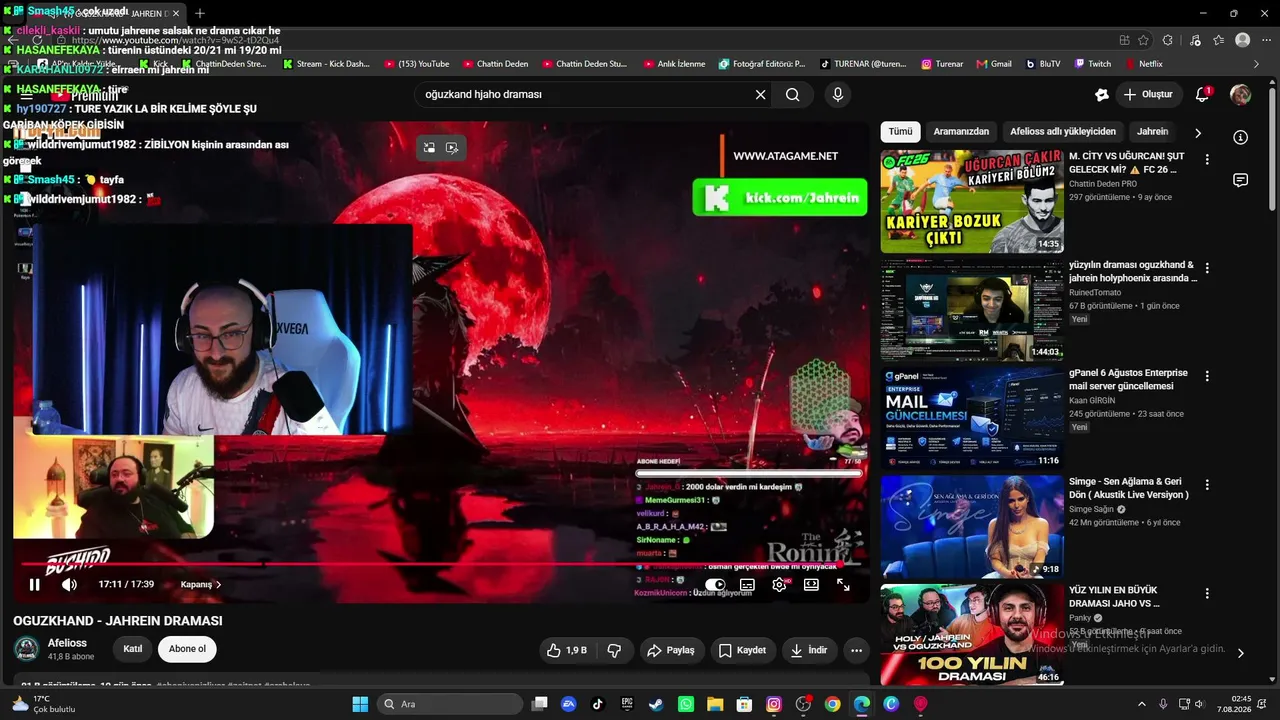Dislike the video
Screen dimensions: 1280x720
click(x=614, y=650)
